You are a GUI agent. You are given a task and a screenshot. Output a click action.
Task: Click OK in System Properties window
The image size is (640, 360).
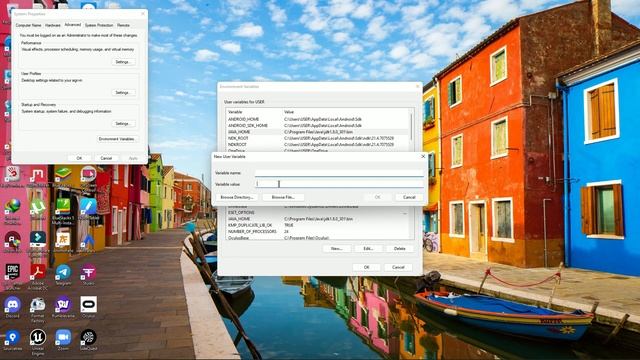pos(79,158)
